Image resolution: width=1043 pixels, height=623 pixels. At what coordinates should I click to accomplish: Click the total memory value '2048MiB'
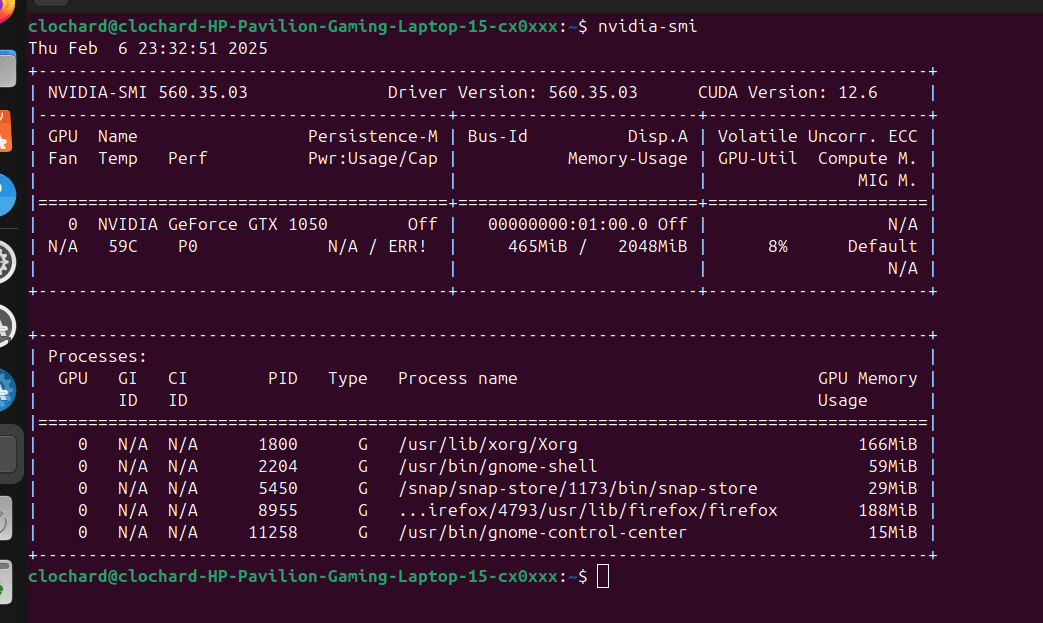coord(653,247)
